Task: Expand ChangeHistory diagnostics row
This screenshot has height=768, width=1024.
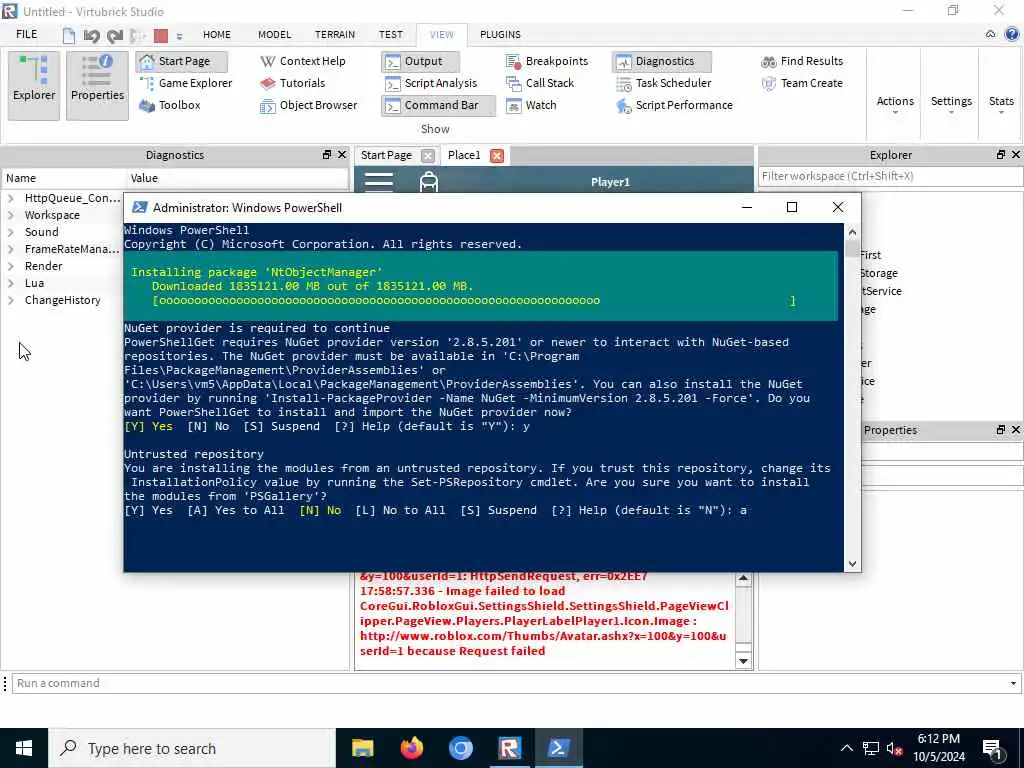Action: (x=10, y=300)
